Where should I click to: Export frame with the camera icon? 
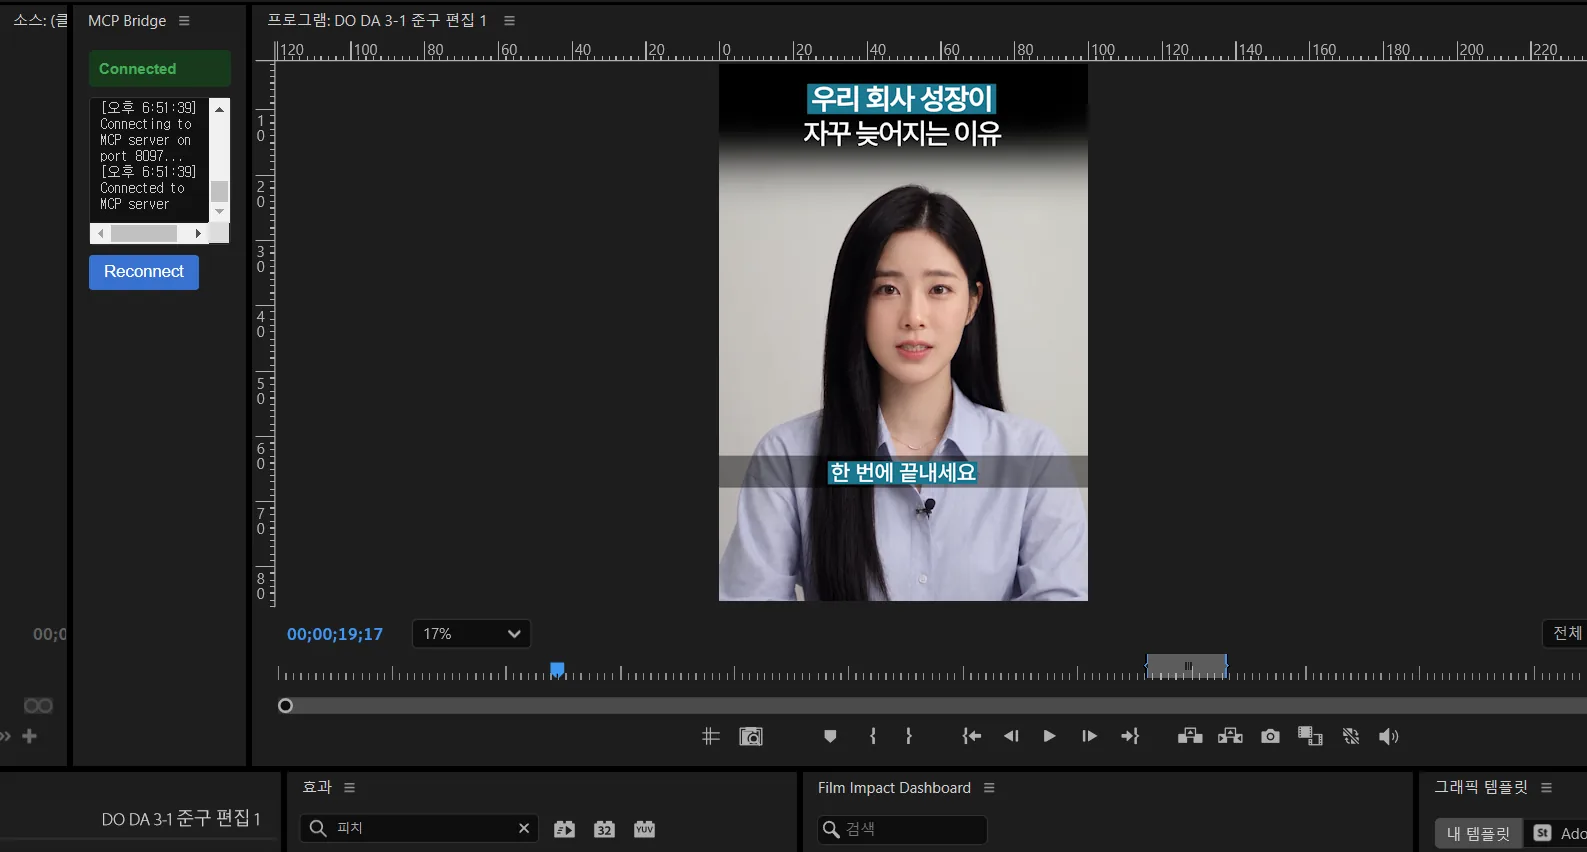1270,736
